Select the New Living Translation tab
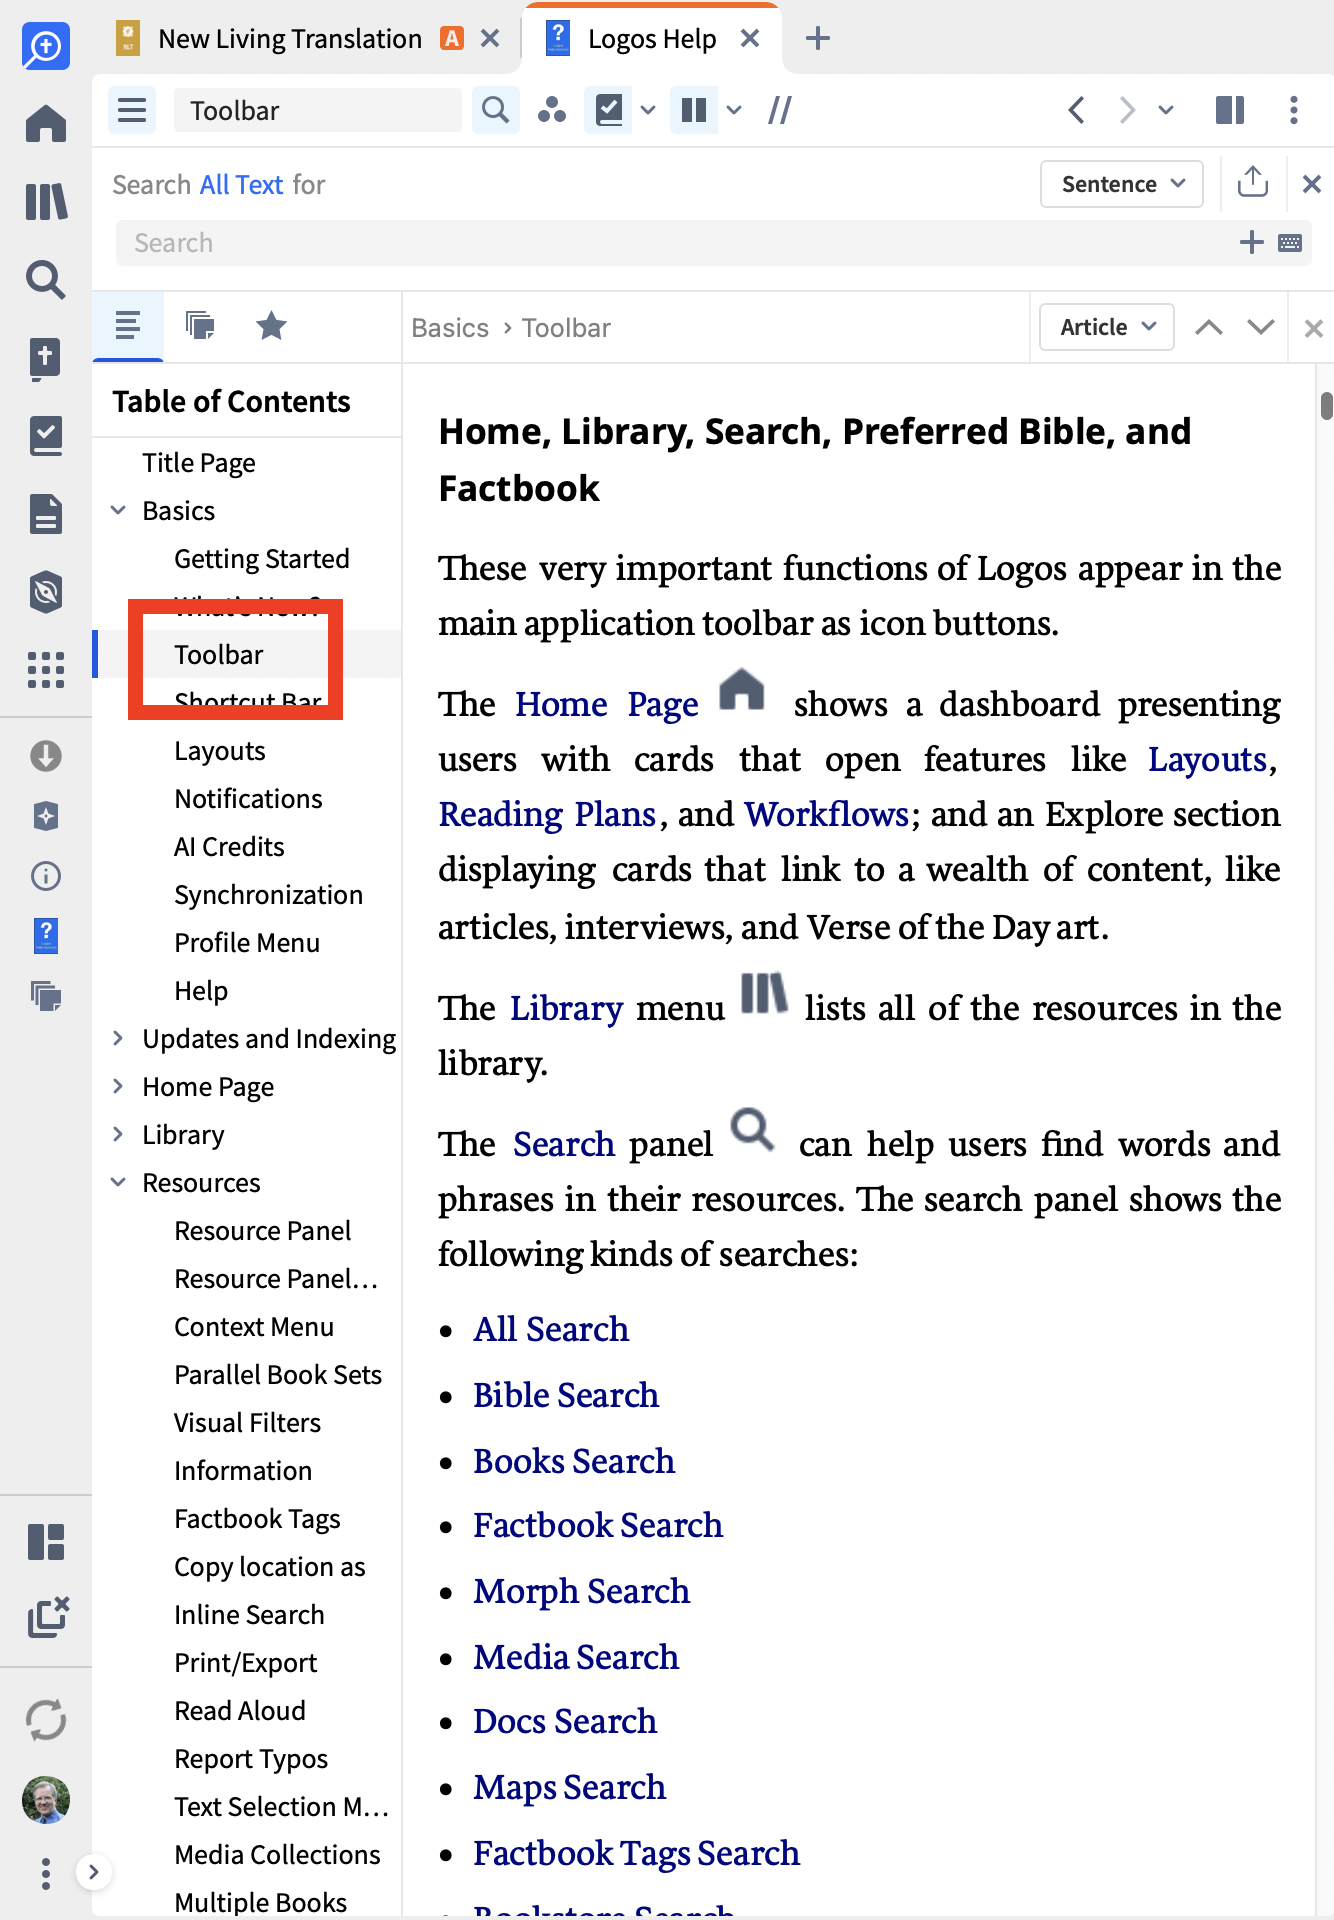The width and height of the screenshot is (1334, 1920). pyautogui.click(x=290, y=39)
